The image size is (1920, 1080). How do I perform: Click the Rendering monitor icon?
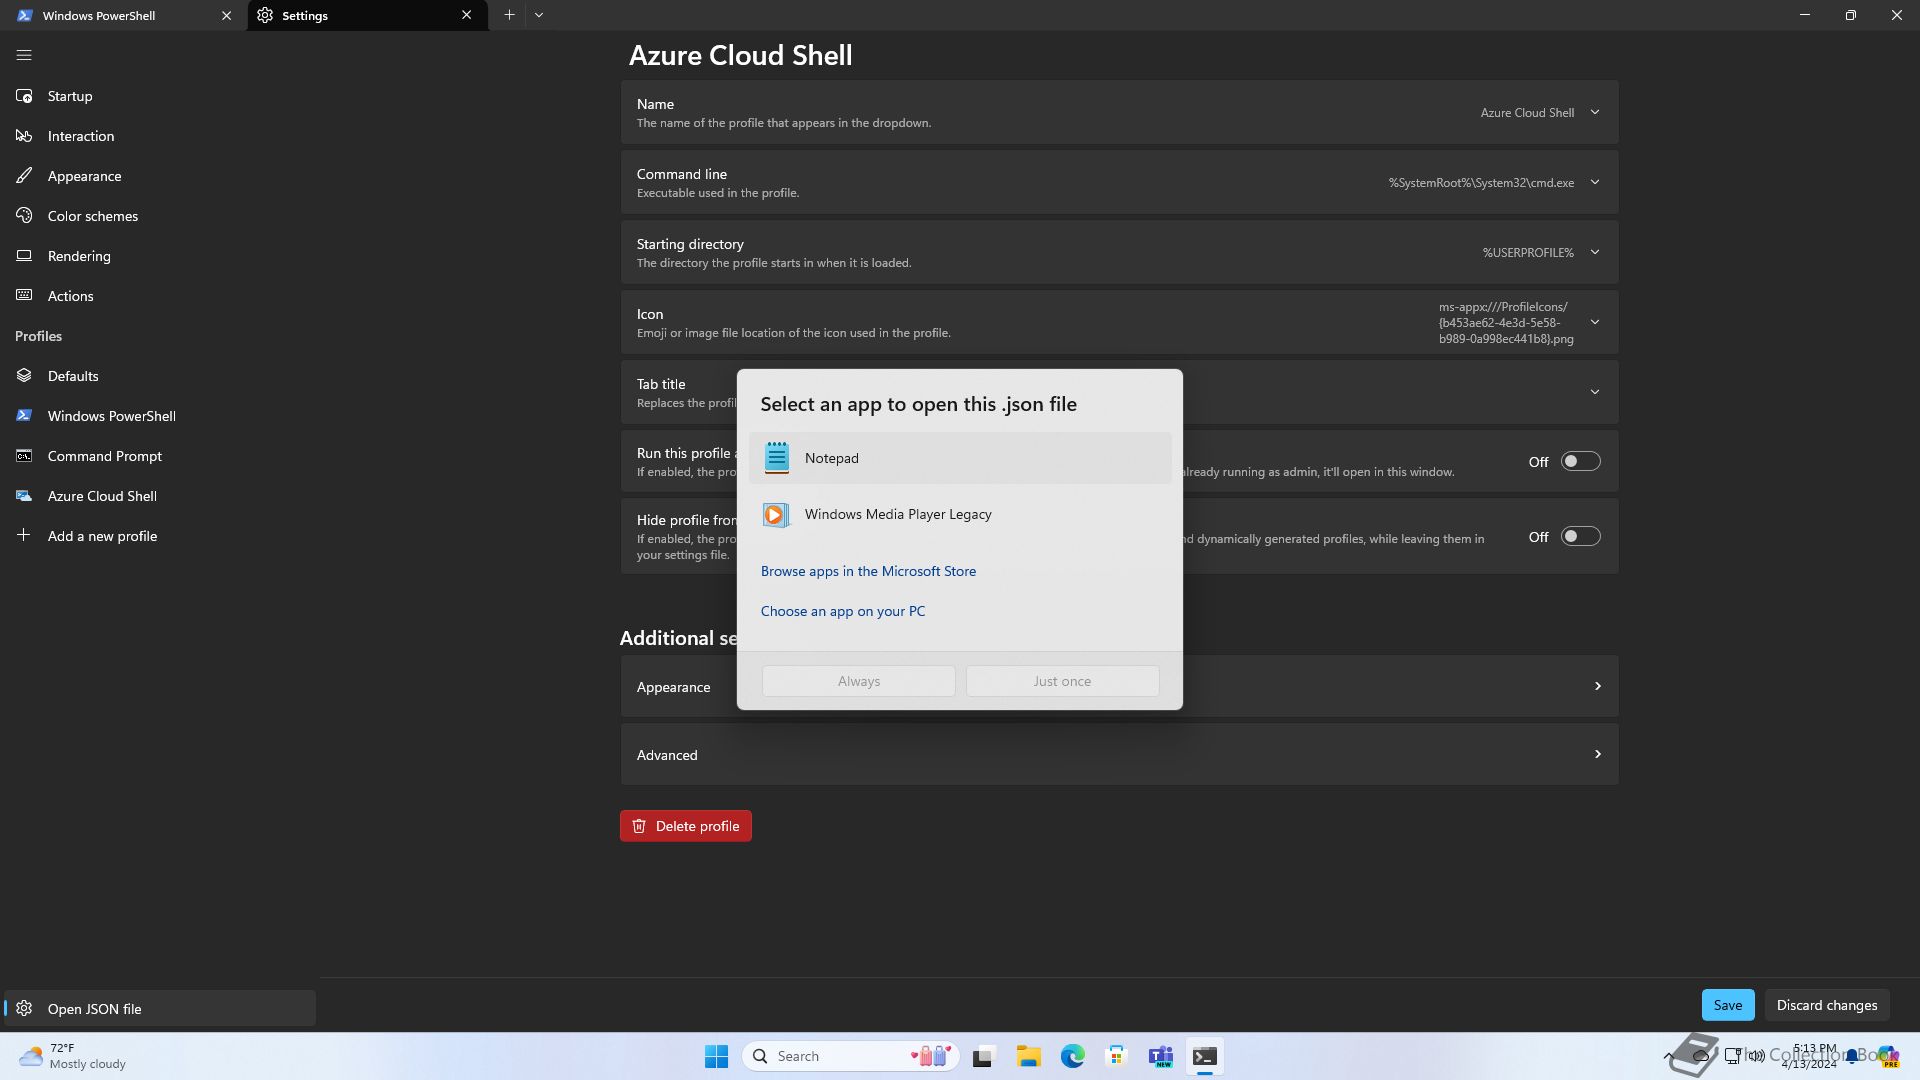tap(24, 256)
